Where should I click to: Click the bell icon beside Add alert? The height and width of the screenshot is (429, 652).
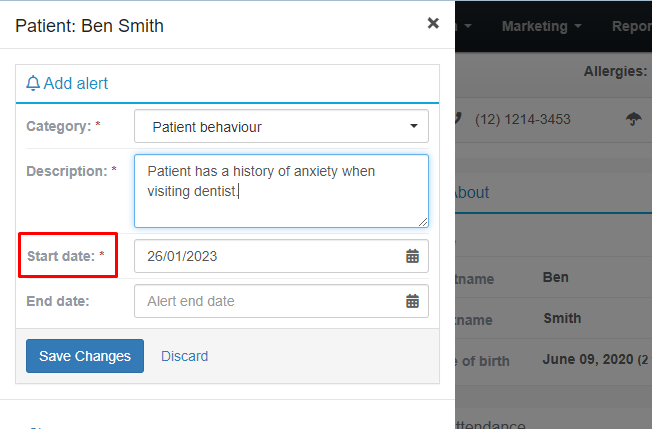(33, 83)
